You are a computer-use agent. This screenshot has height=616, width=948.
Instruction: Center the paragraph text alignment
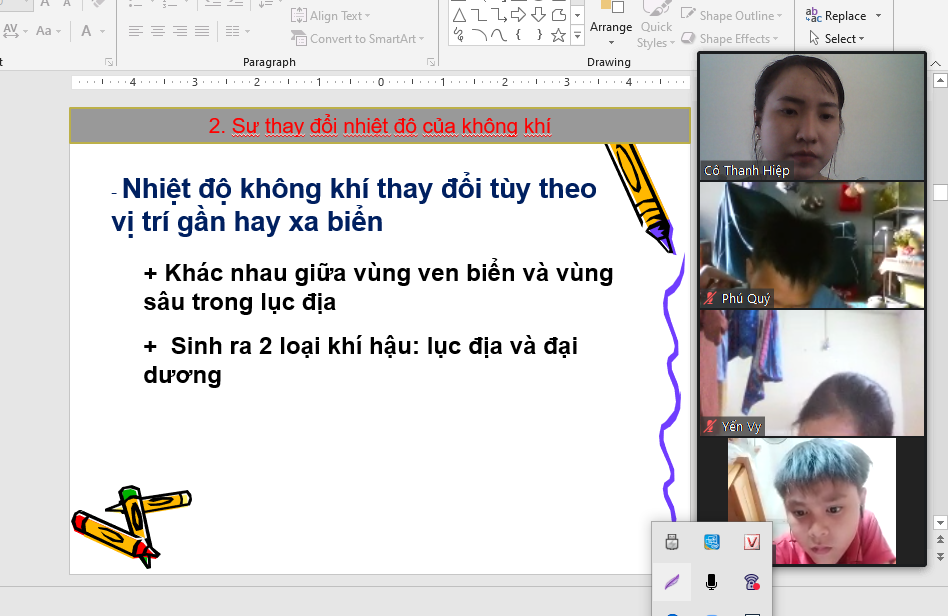158,31
